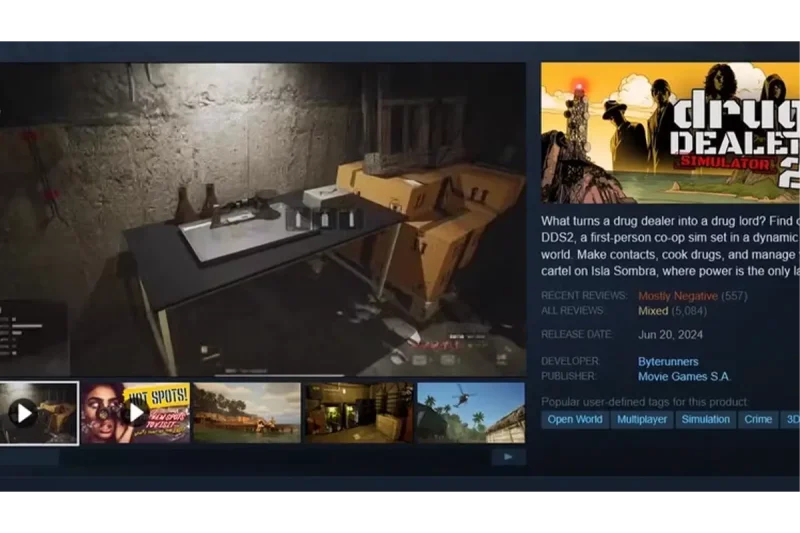Click the main gameplay video player
The width and height of the screenshot is (800, 533).
pos(263,219)
